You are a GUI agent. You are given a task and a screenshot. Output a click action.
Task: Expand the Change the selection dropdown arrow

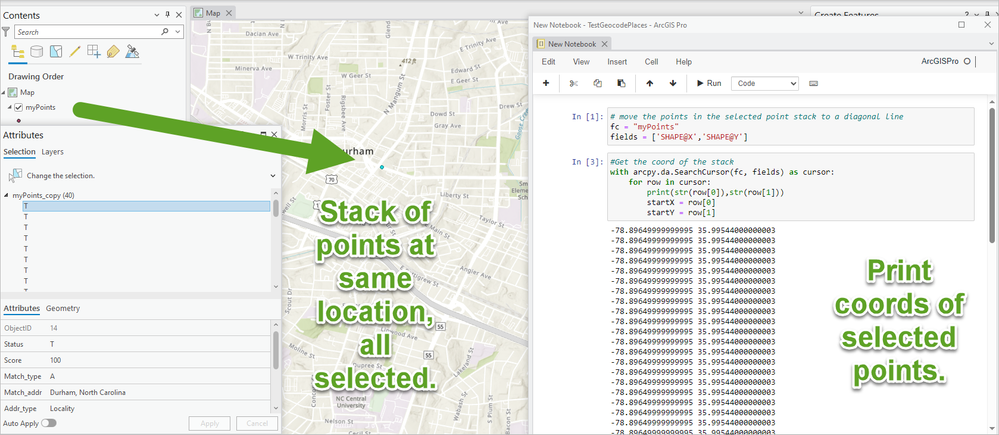[273, 176]
